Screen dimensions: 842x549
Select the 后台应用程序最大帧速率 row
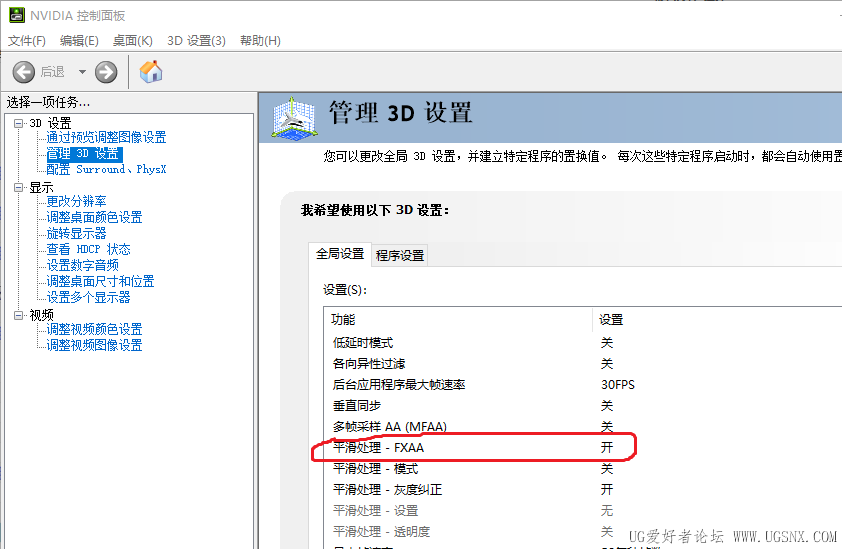583,385
